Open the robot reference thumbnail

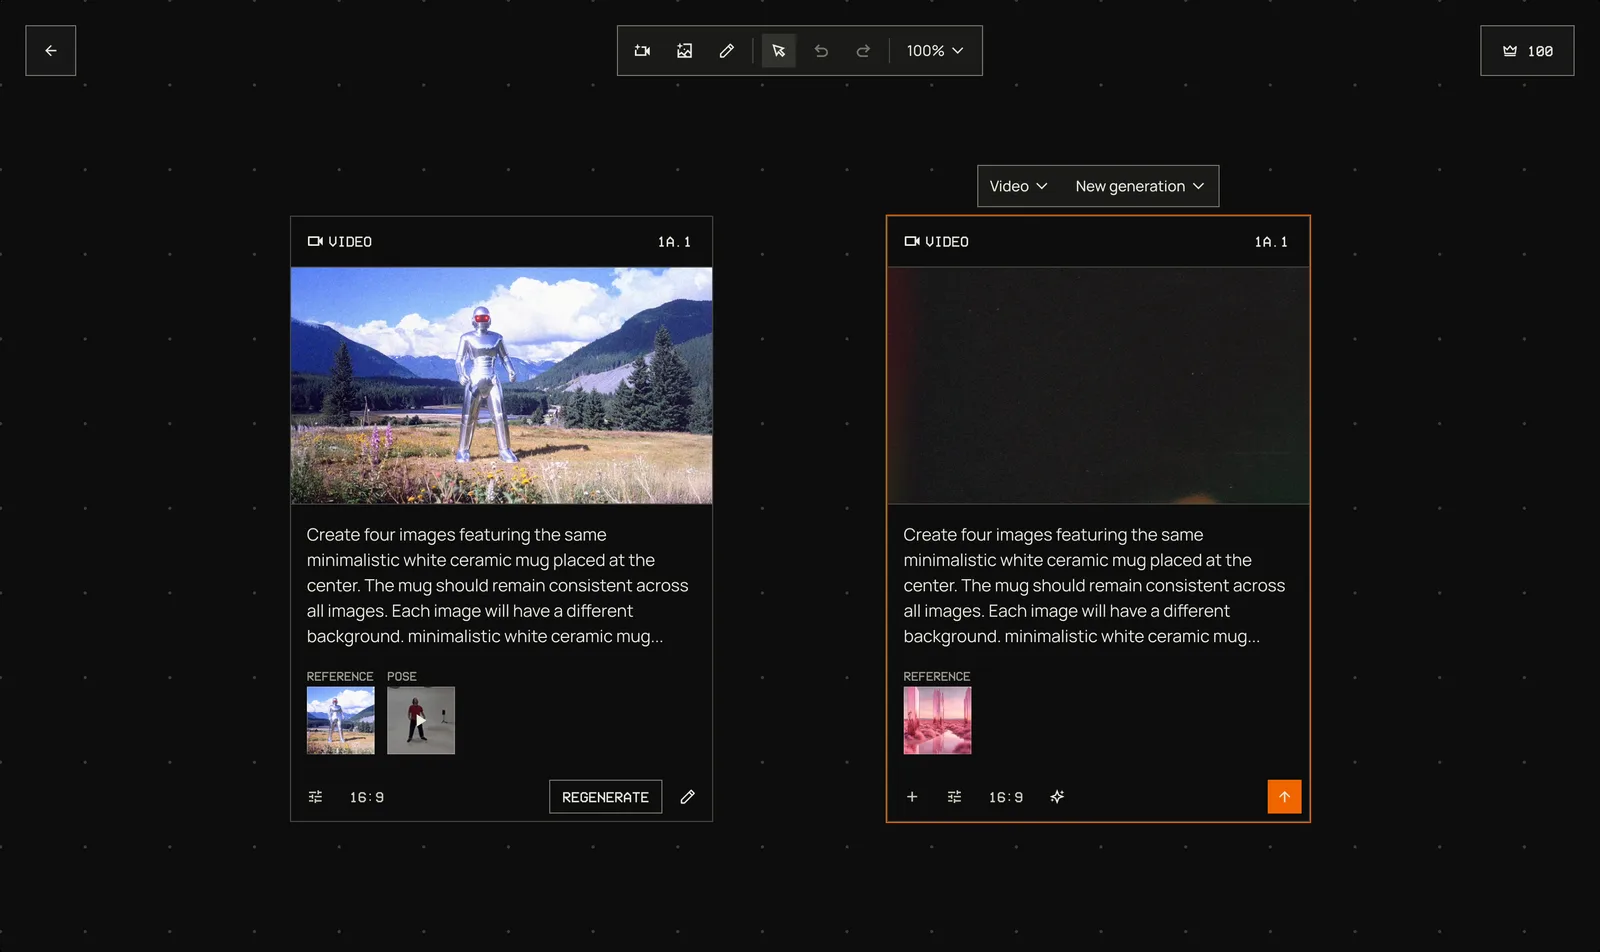[340, 720]
